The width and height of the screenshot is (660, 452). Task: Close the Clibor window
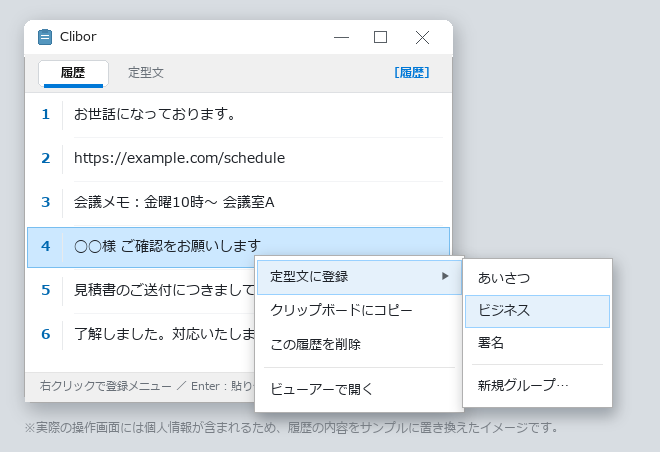coord(422,37)
